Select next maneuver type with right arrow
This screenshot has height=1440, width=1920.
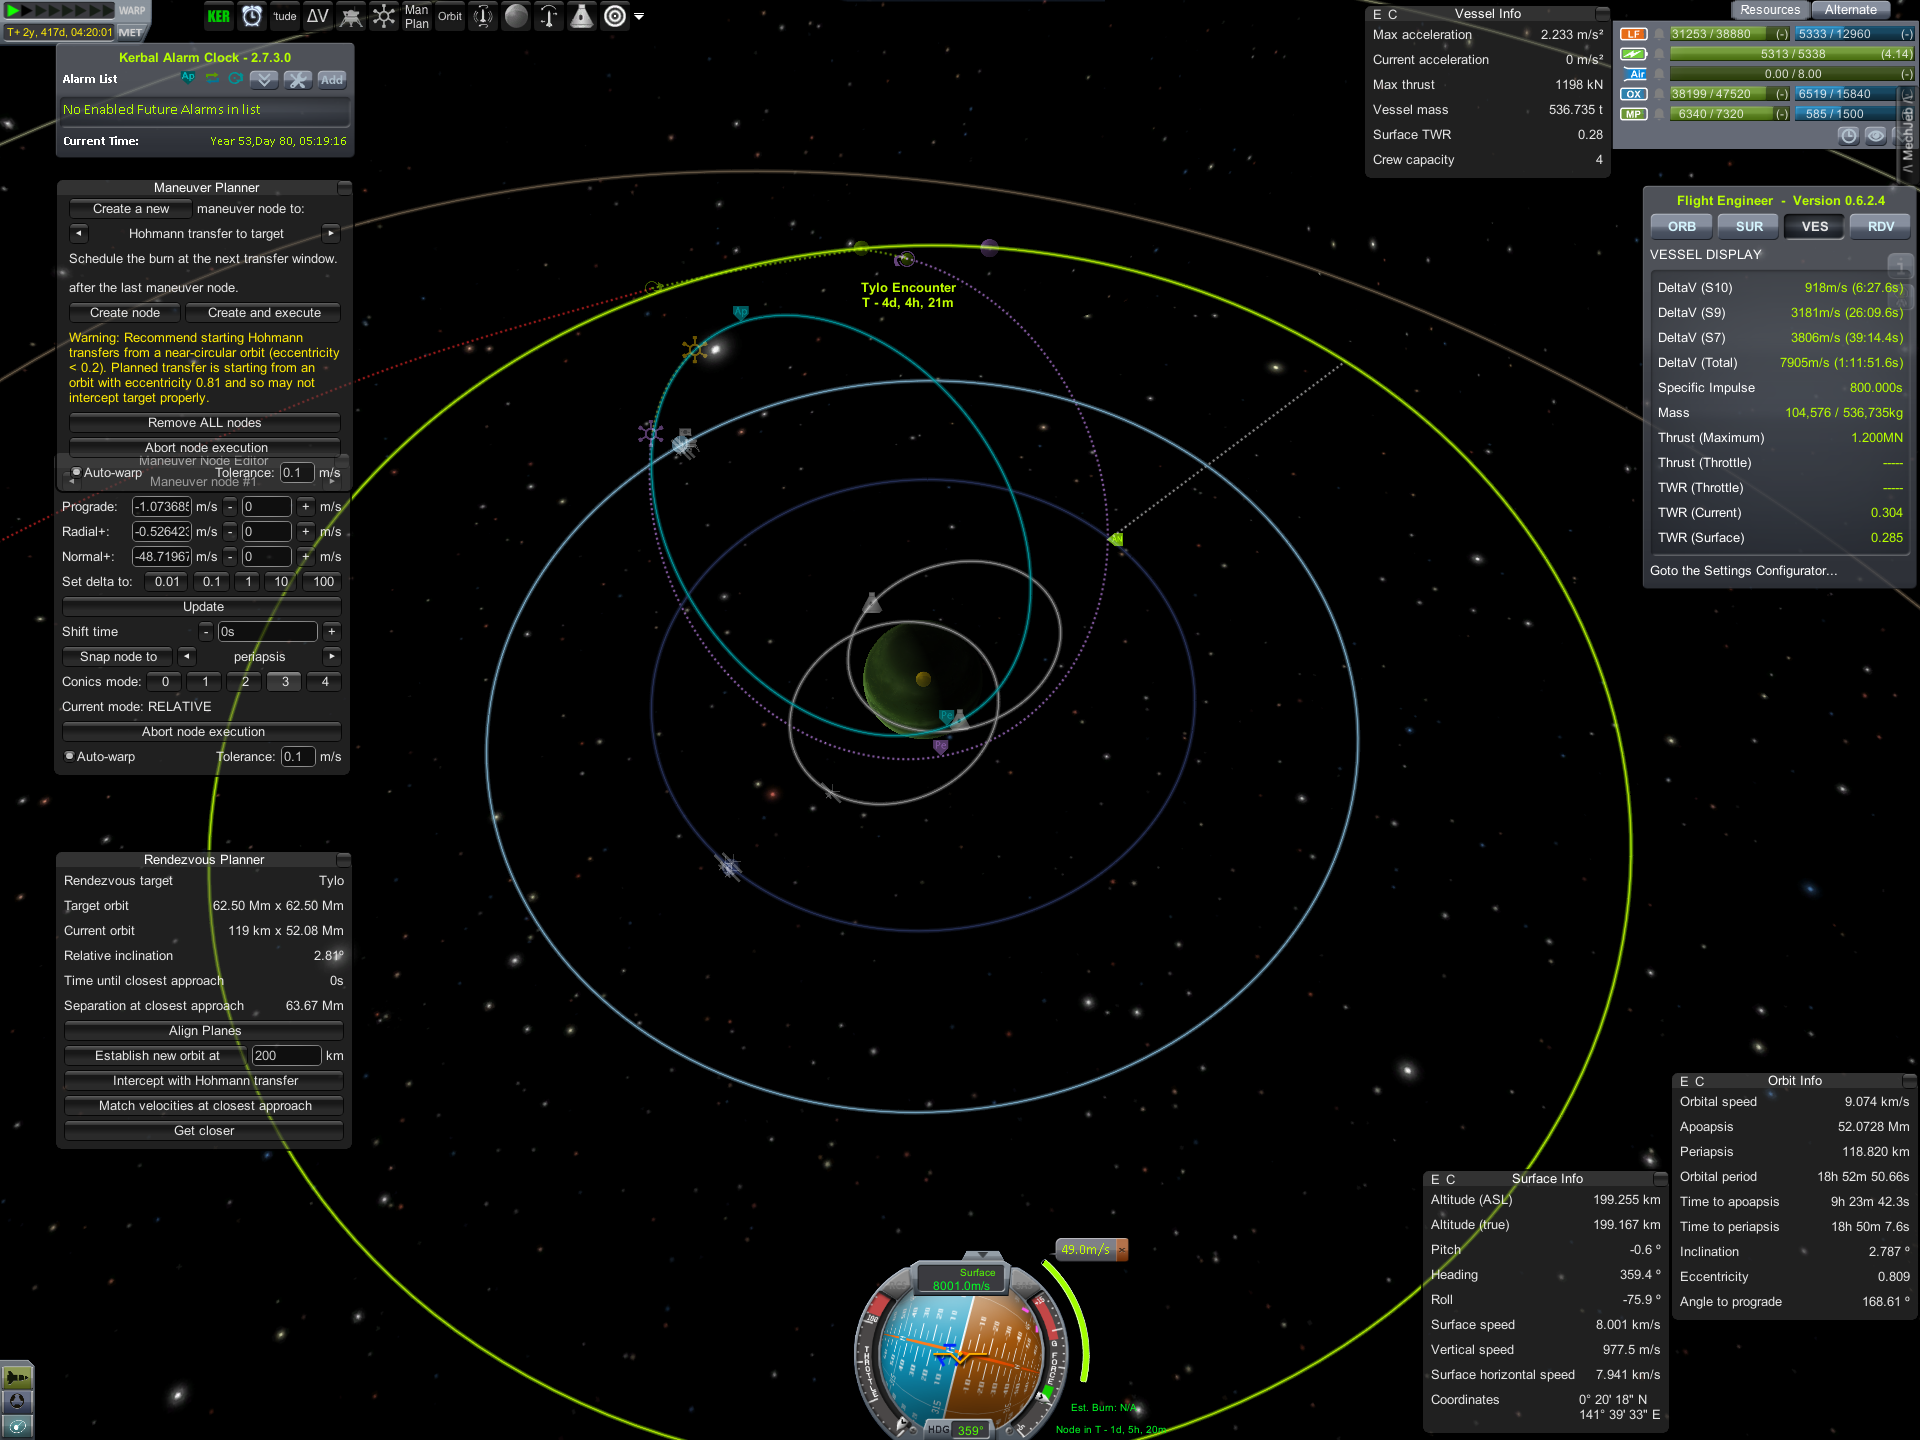click(x=331, y=233)
